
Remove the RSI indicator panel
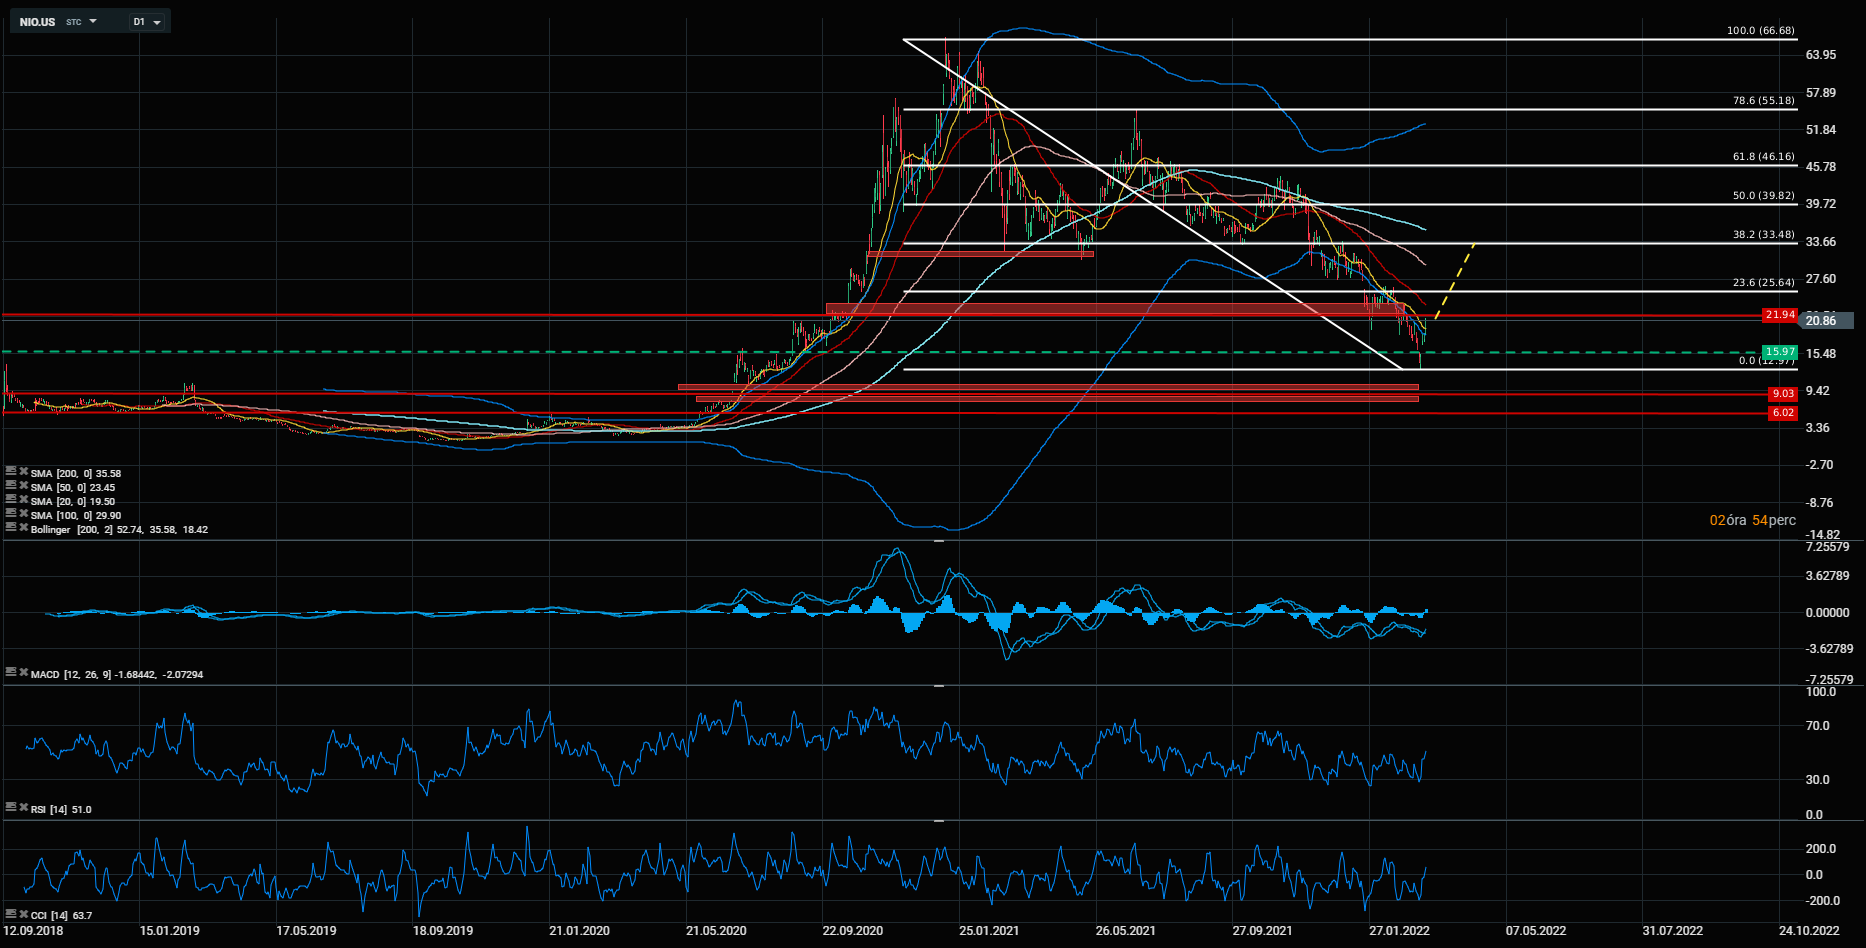tap(23, 807)
